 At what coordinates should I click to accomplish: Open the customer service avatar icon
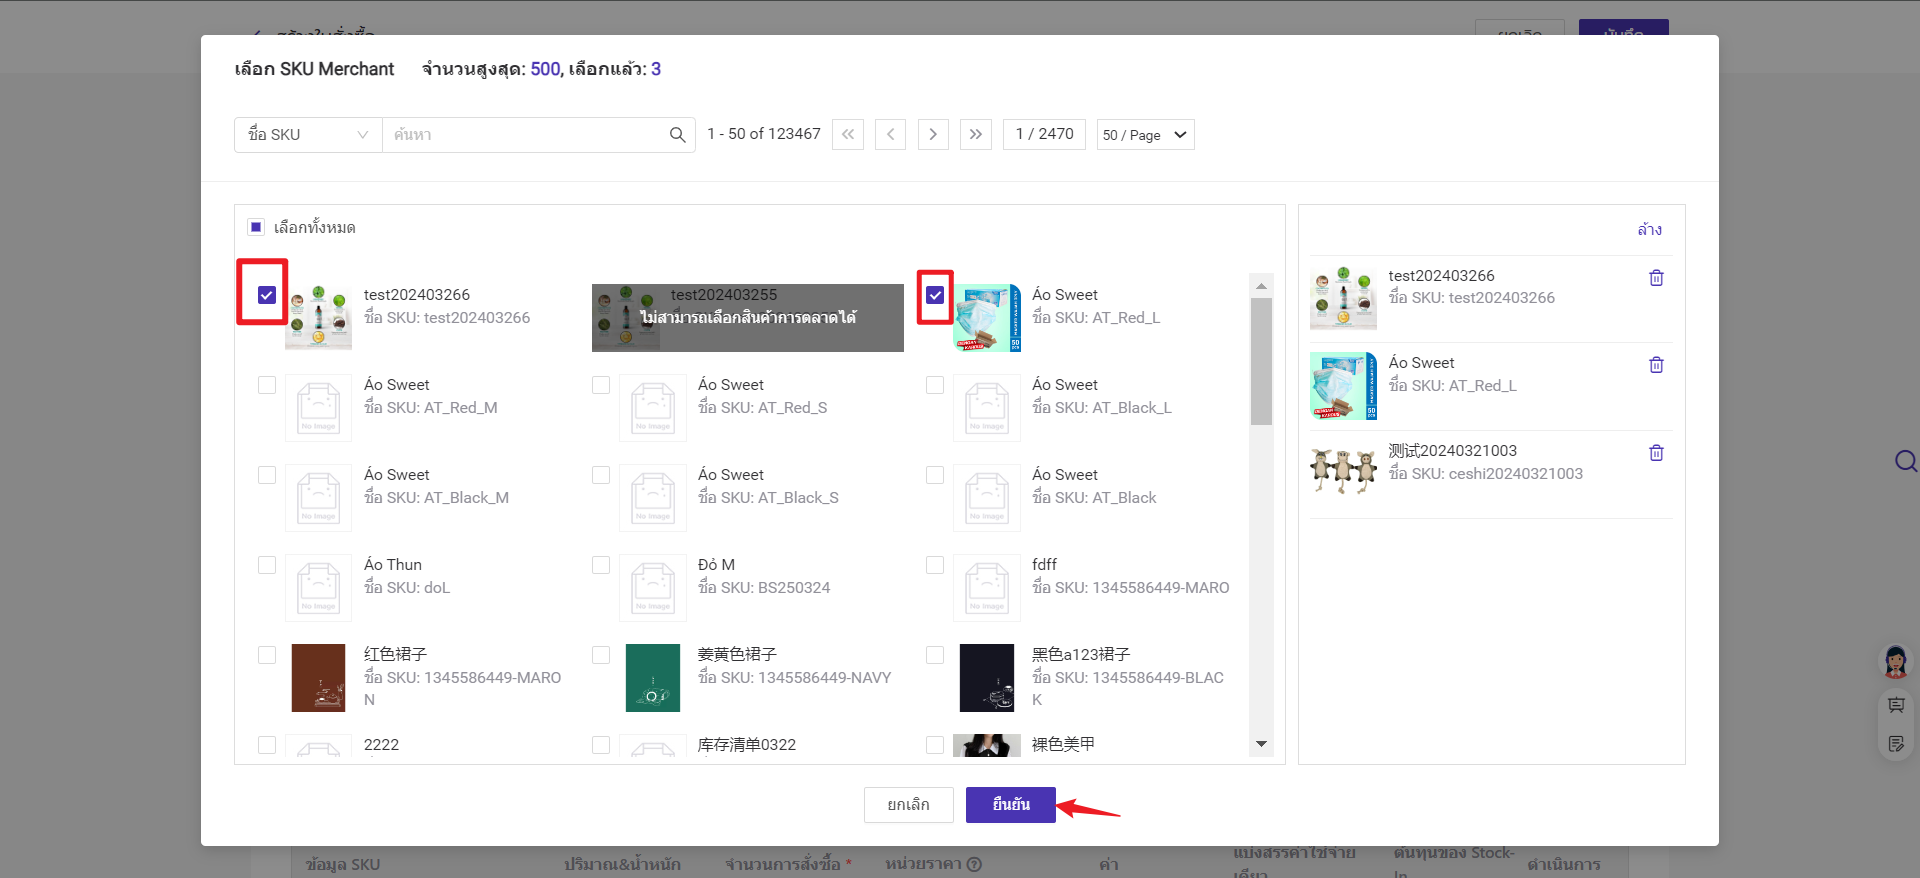point(1896,661)
